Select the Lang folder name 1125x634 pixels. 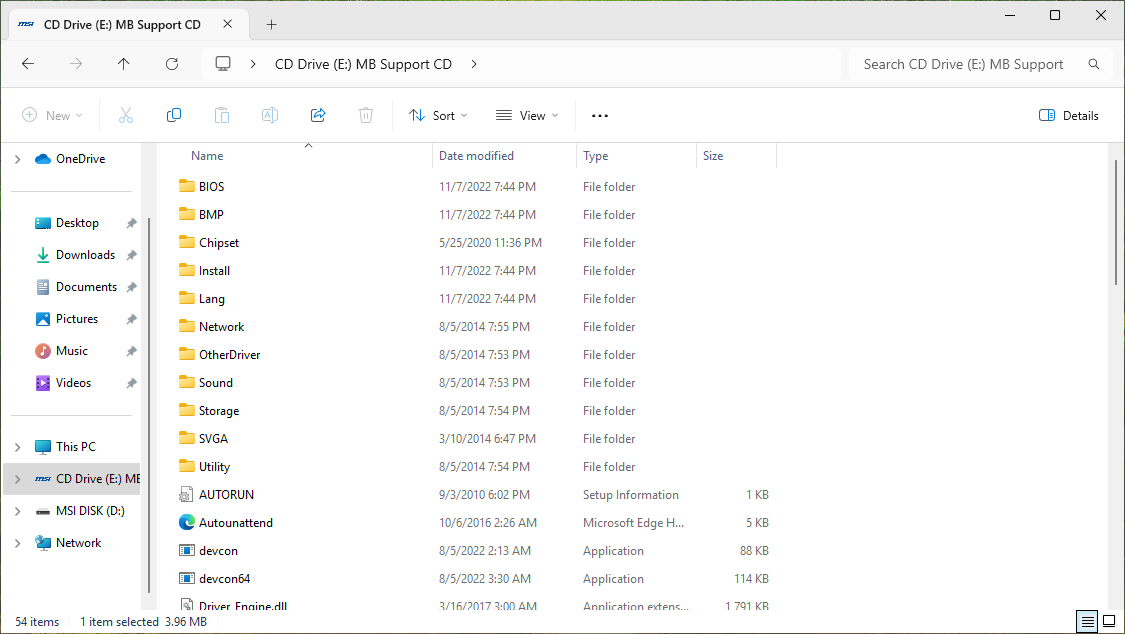coord(212,298)
